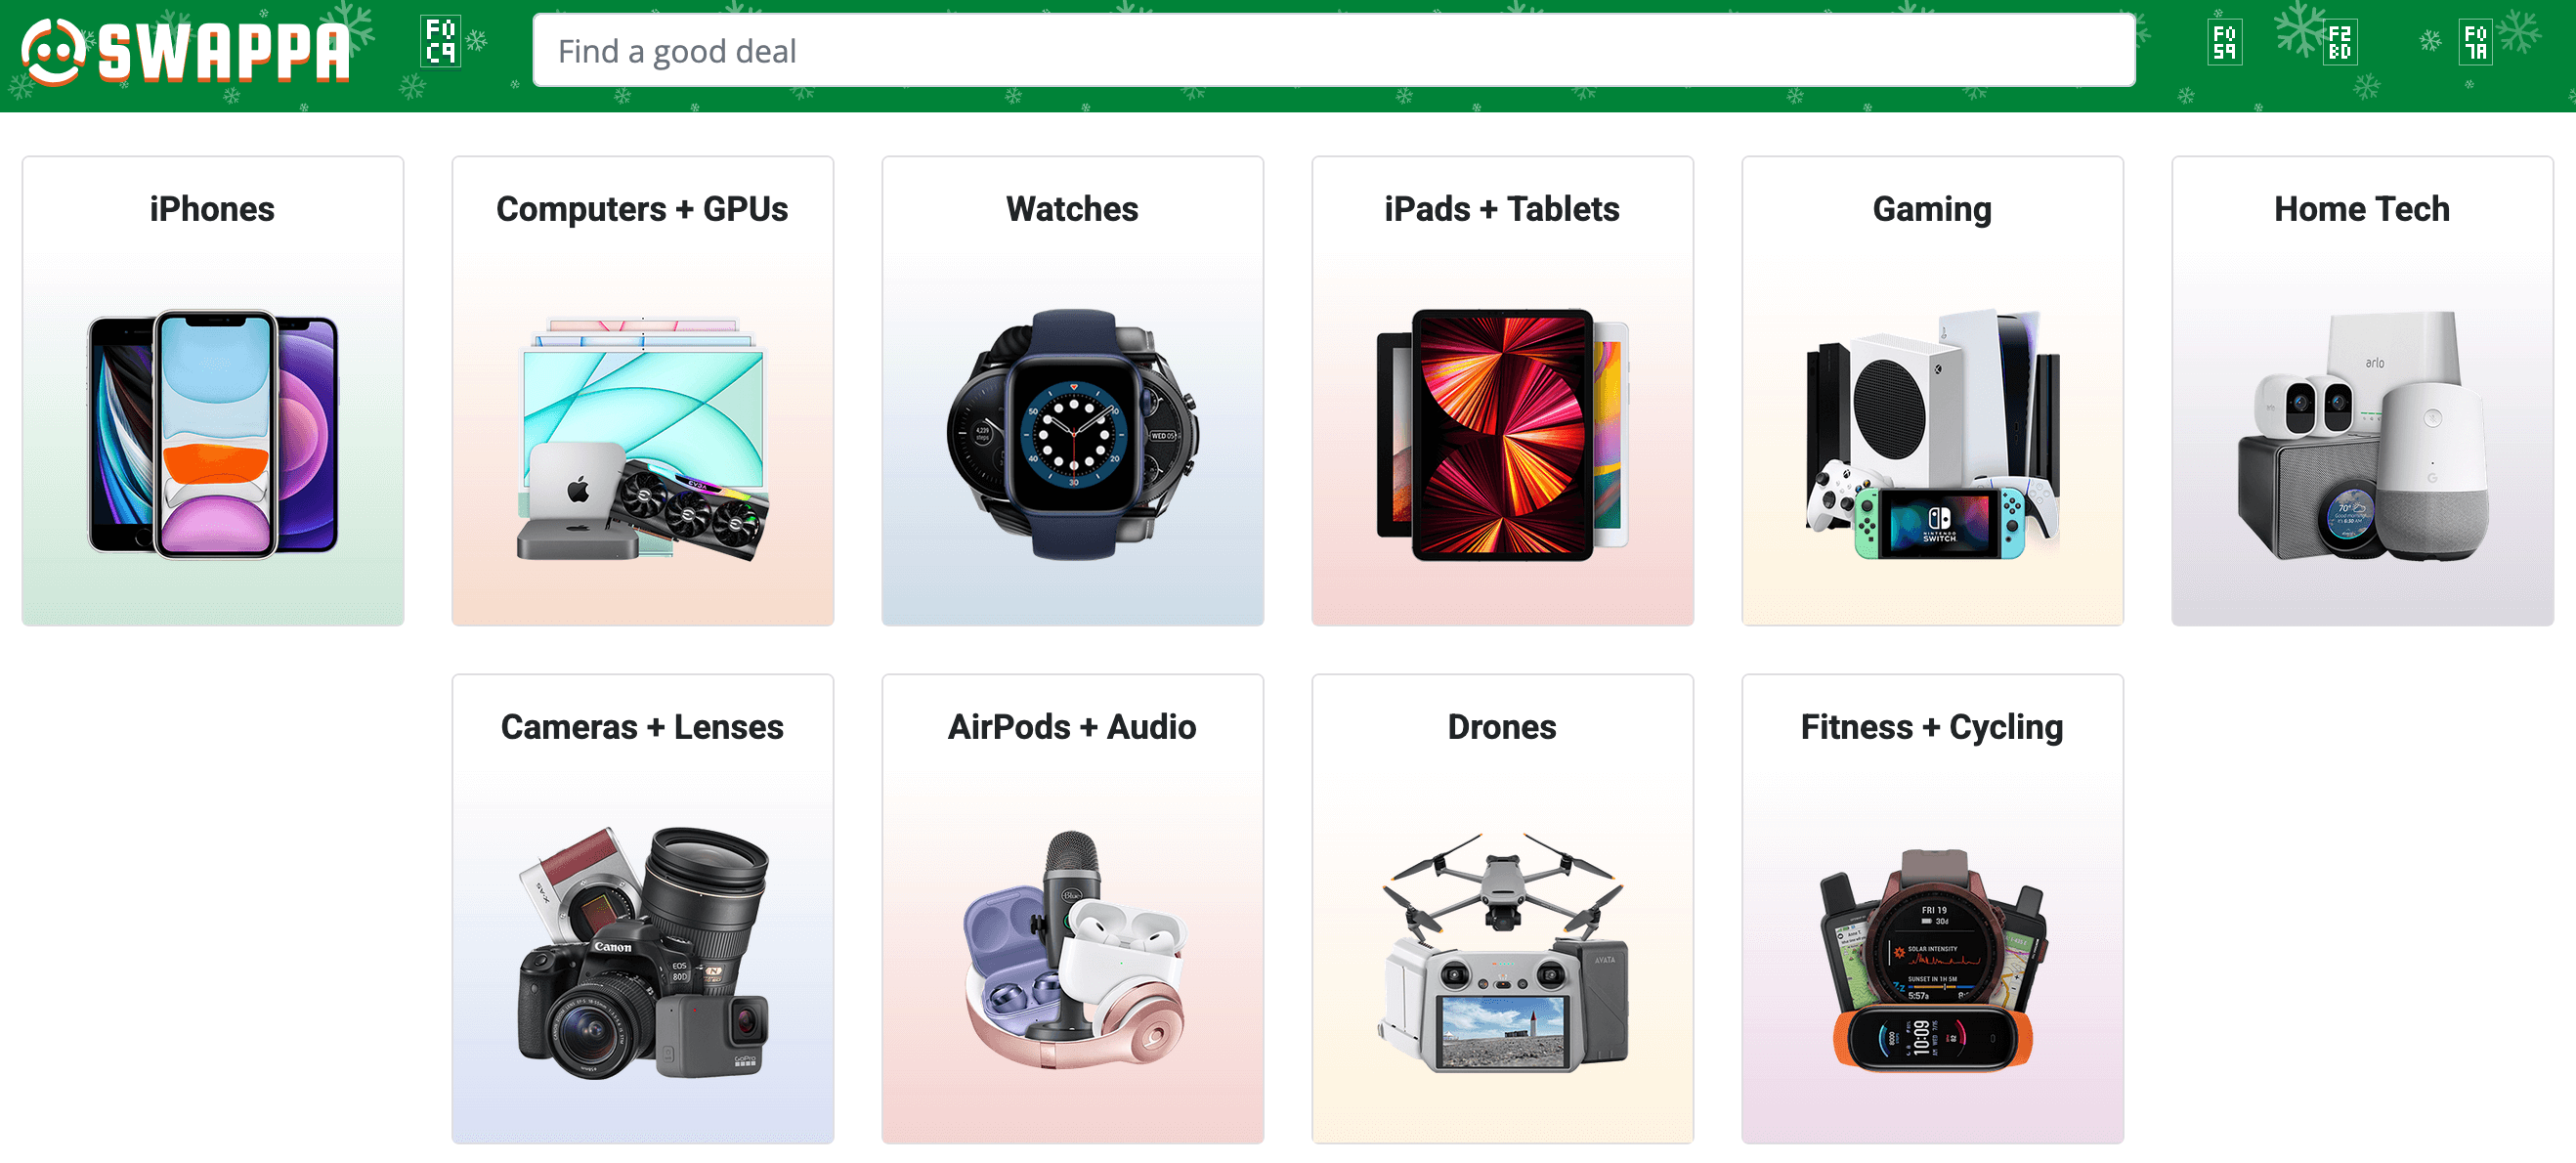Click the Canon camera product image
The height and width of the screenshot is (1163, 2576).
pos(643,952)
